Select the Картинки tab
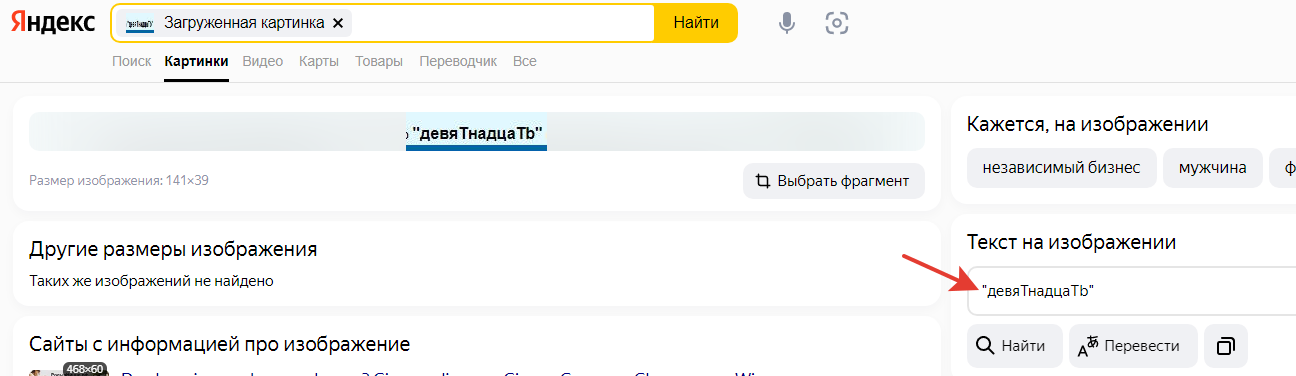 [196, 61]
